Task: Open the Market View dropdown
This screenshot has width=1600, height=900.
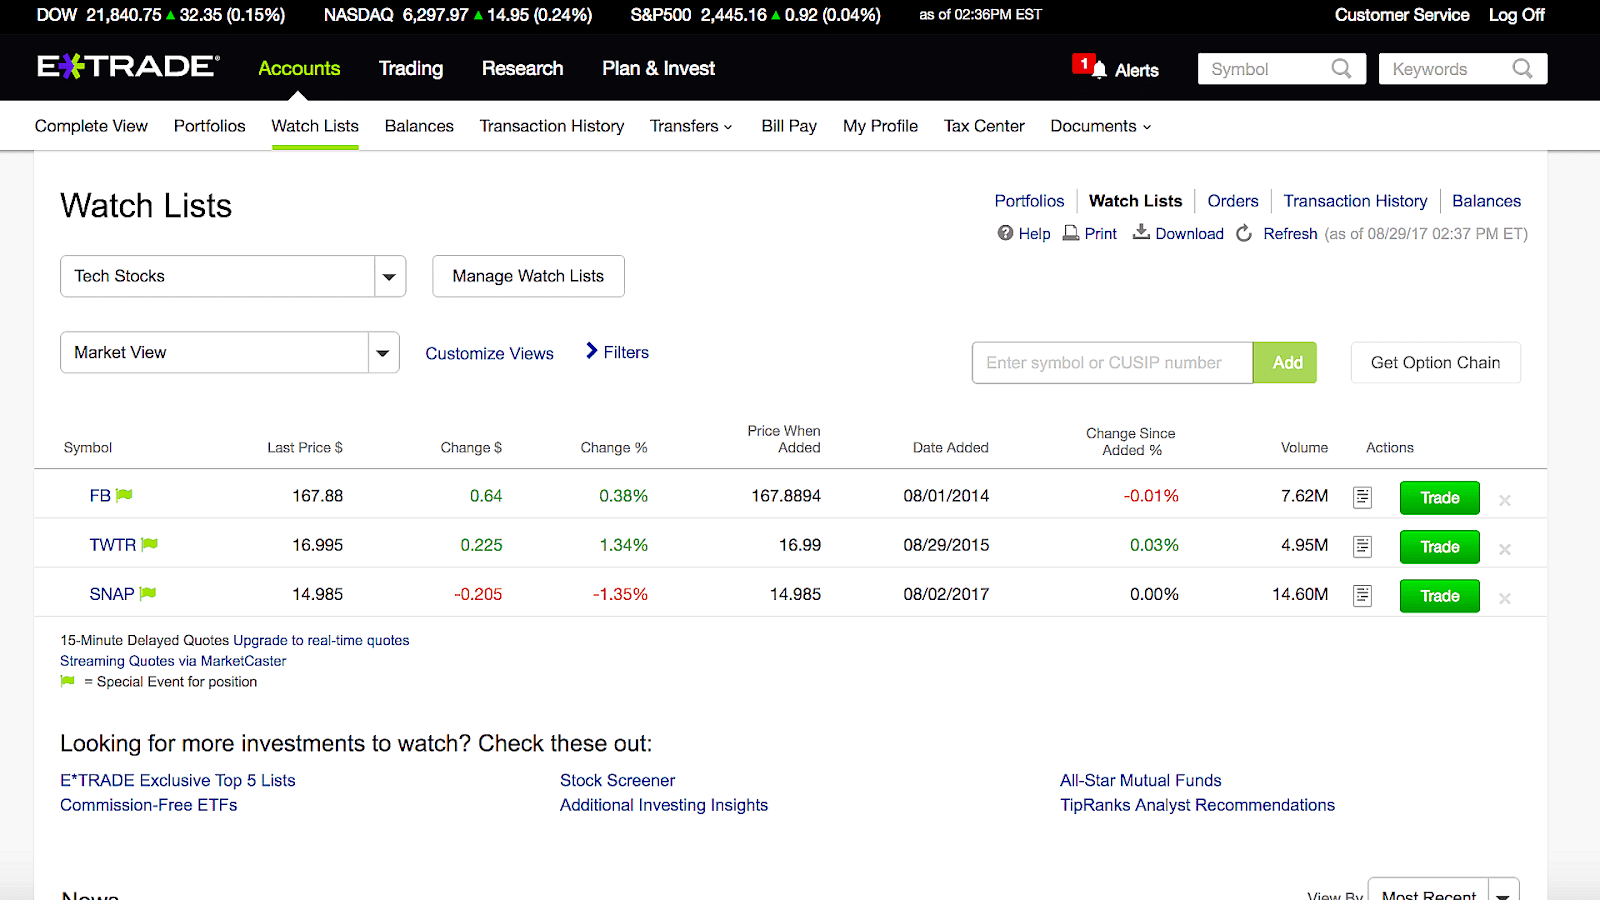Action: (x=382, y=352)
